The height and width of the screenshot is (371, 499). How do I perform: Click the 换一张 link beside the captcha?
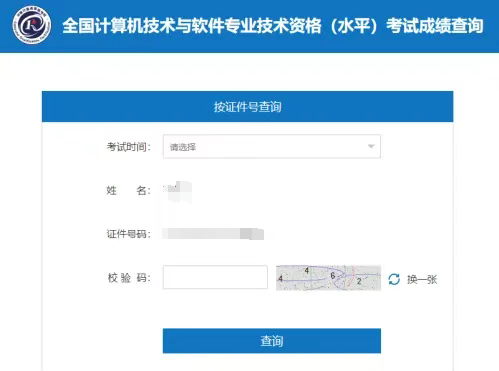422,279
